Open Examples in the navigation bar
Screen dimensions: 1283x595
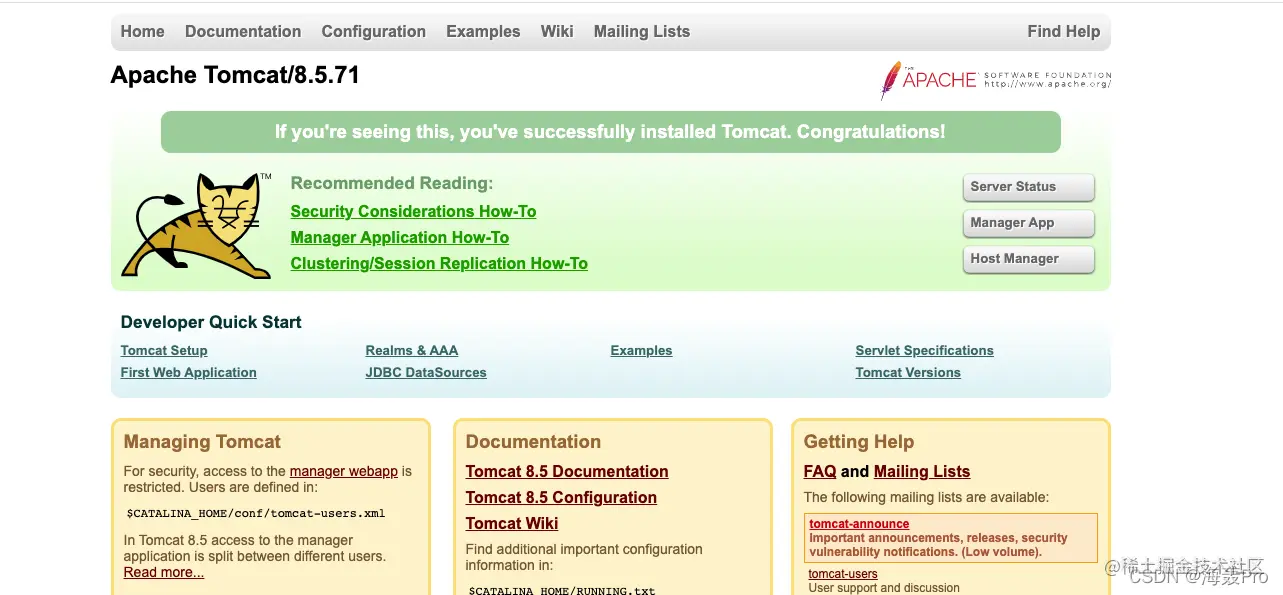[x=483, y=32]
